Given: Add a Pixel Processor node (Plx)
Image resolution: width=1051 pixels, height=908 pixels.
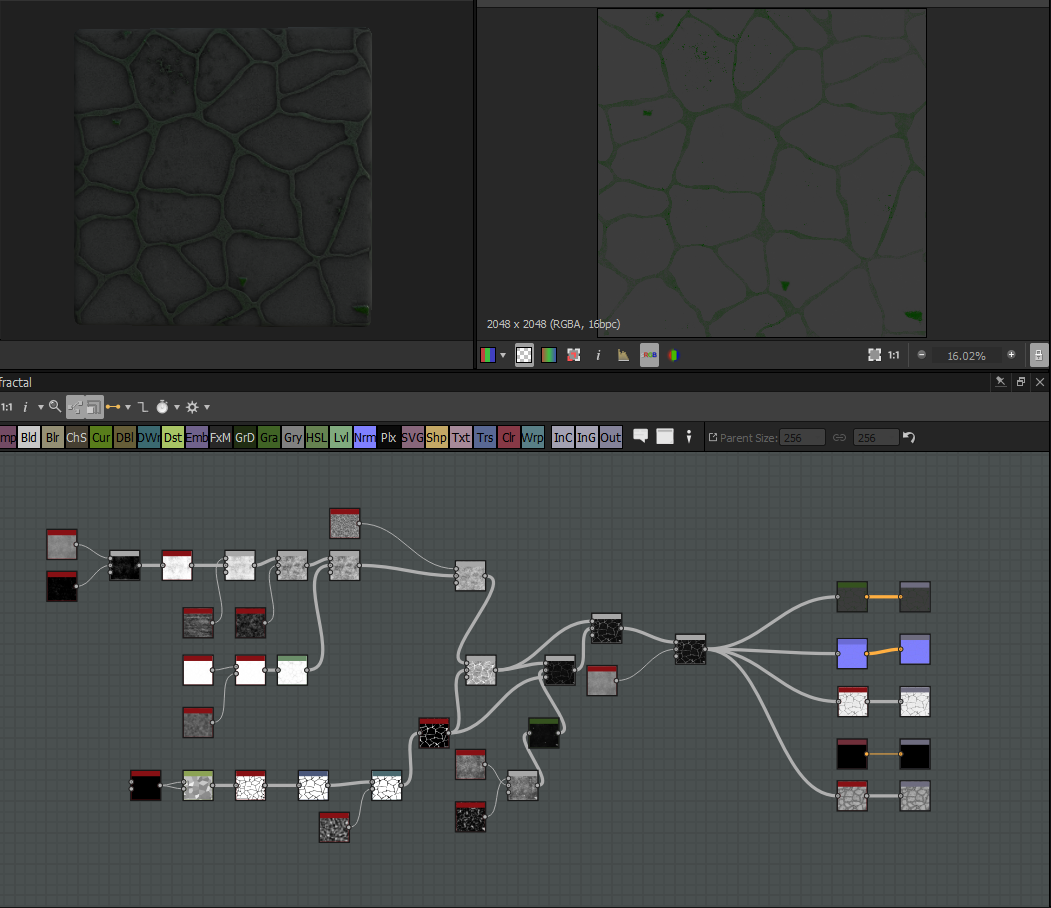Looking at the screenshot, I should [x=389, y=438].
